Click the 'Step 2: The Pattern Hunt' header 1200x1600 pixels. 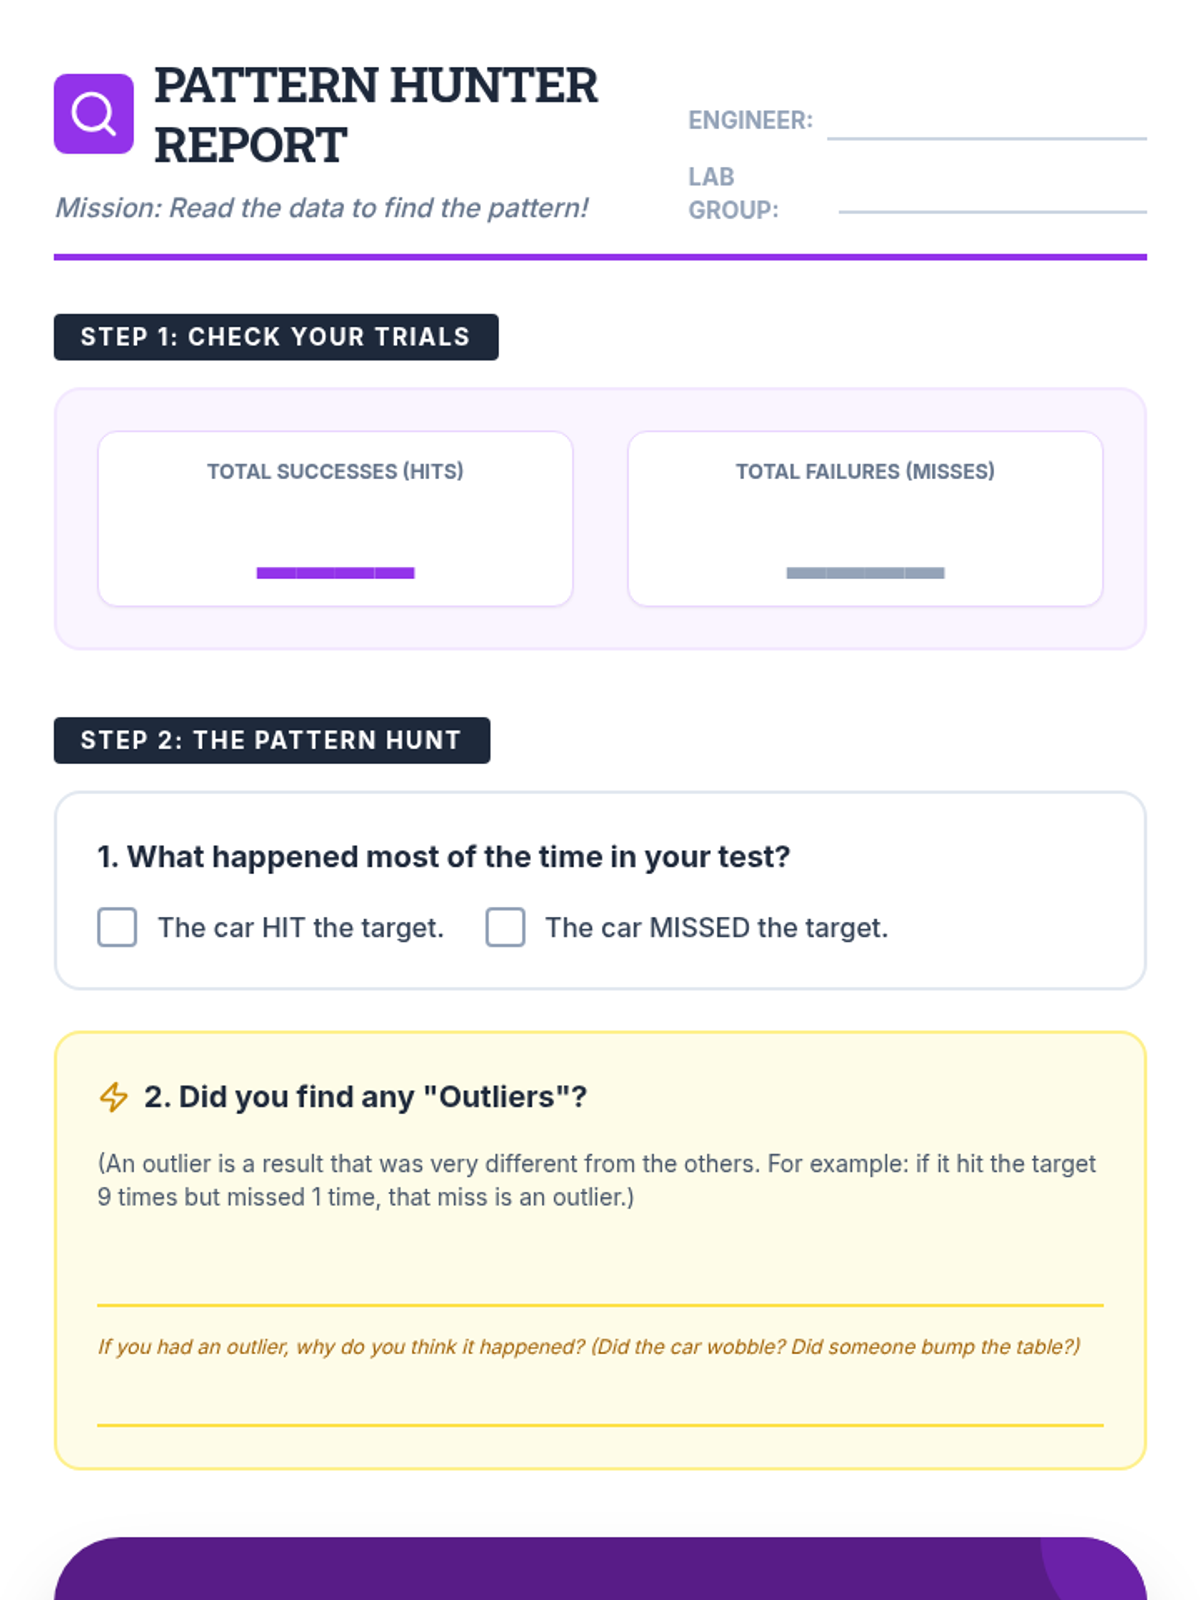[x=272, y=740]
